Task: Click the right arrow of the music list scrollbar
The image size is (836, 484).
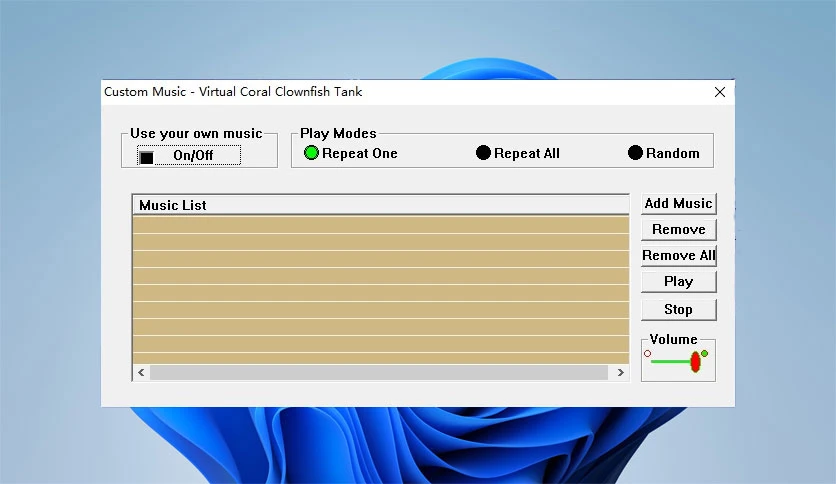Action: [x=620, y=373]
